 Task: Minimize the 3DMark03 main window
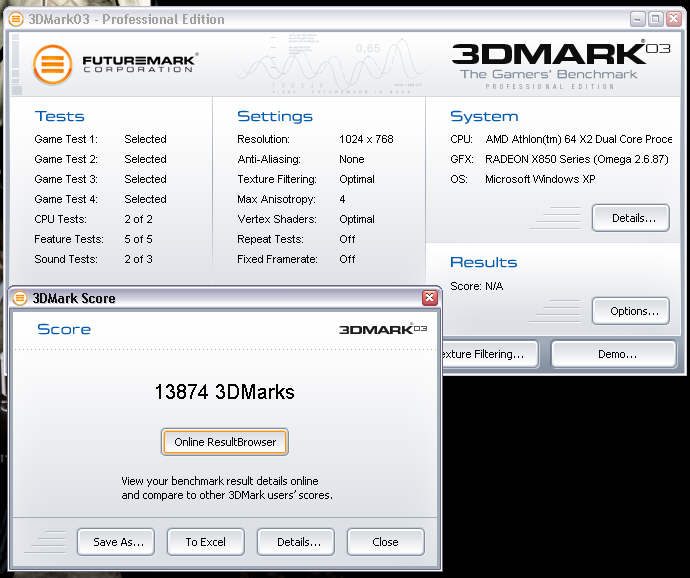tap(638, 19)
